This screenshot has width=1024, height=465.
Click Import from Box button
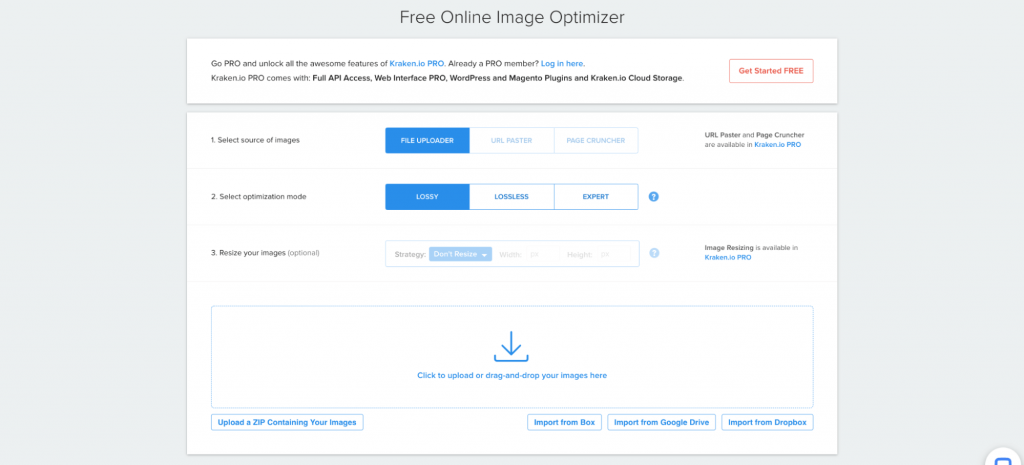coord(564,422)
